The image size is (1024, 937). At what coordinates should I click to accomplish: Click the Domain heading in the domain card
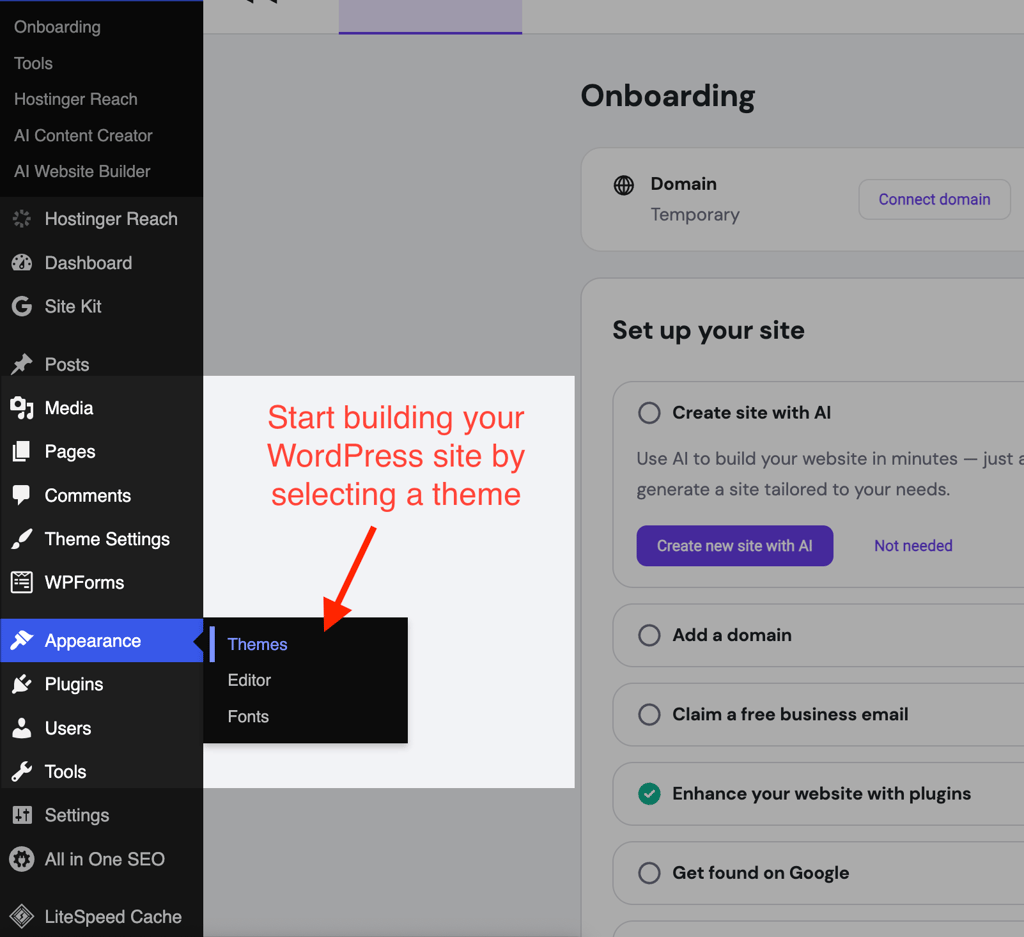(684, 184)
